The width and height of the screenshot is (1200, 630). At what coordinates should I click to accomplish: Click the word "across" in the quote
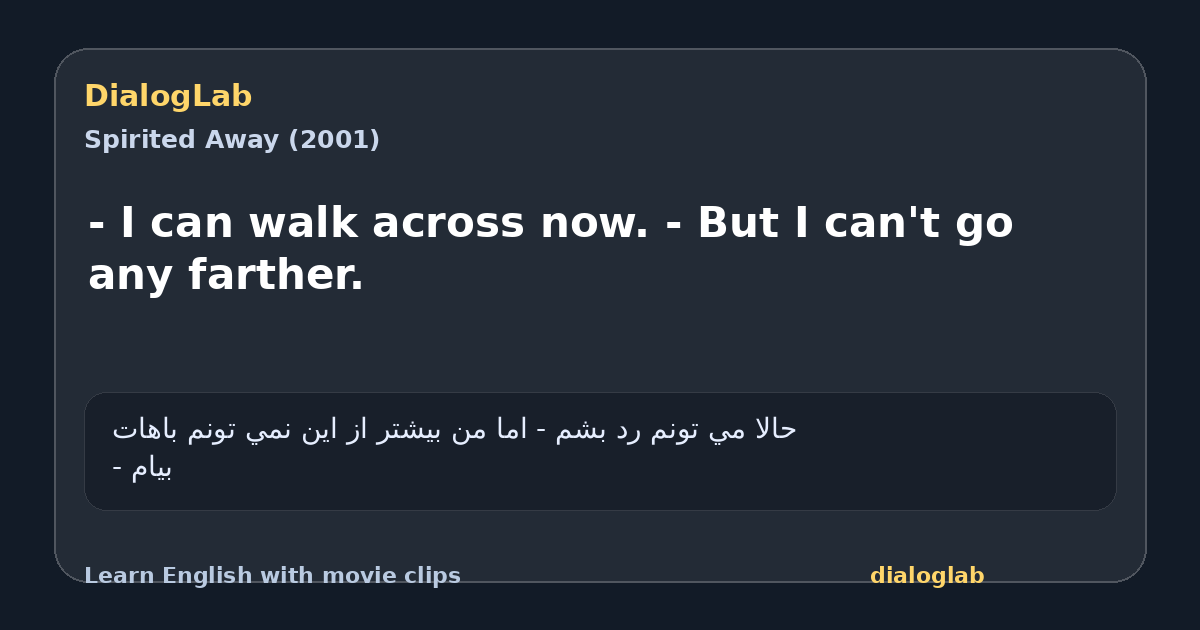point(448,223)
